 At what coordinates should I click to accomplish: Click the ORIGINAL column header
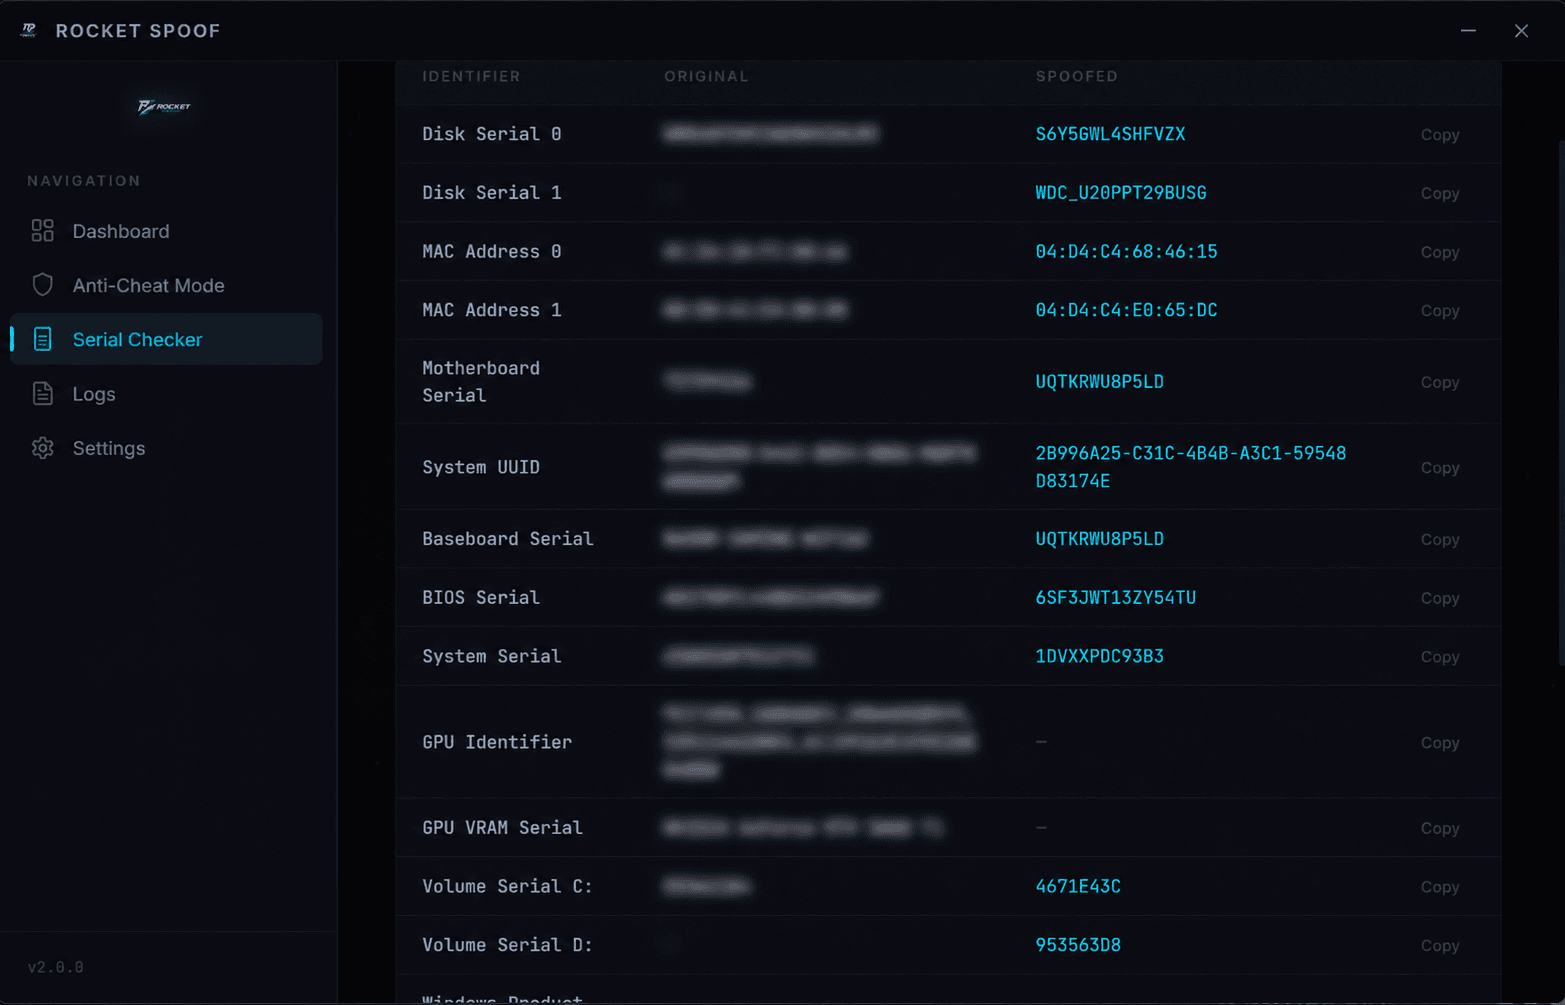(x=706, y=76)
